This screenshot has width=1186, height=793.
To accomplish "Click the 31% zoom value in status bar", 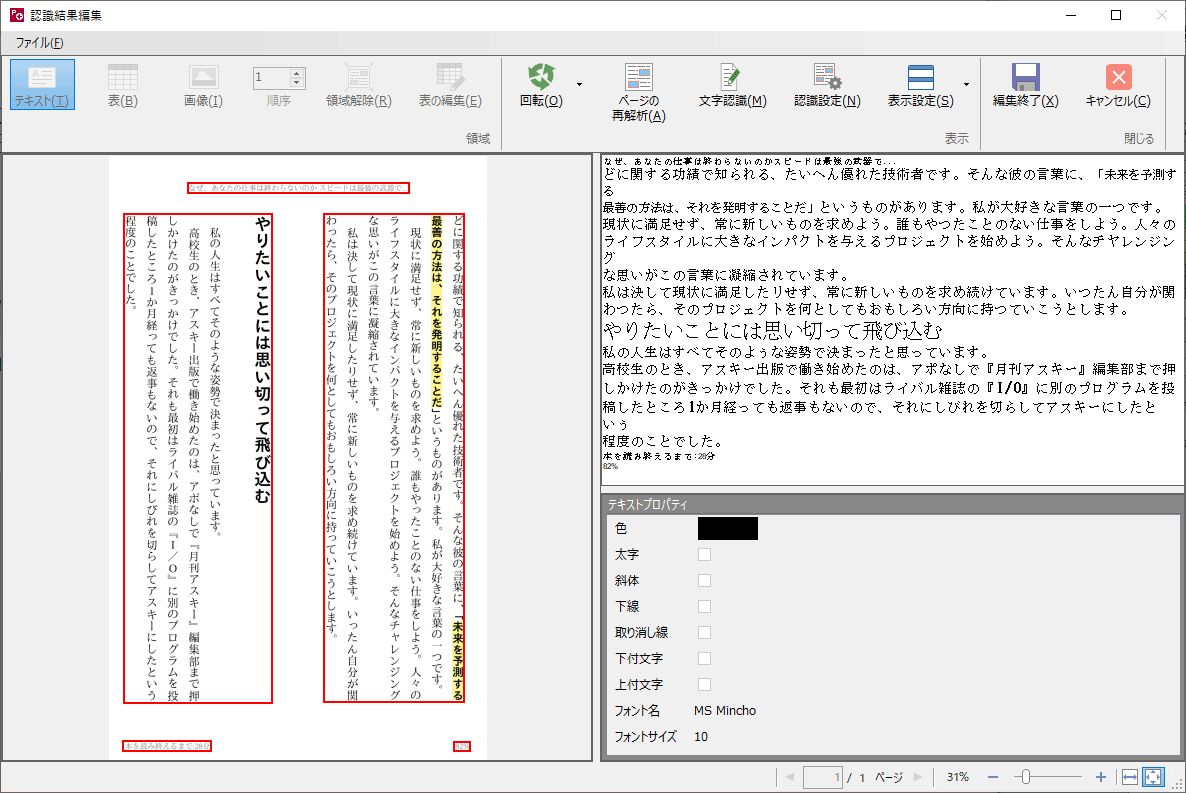I will [x=958, y=777].
